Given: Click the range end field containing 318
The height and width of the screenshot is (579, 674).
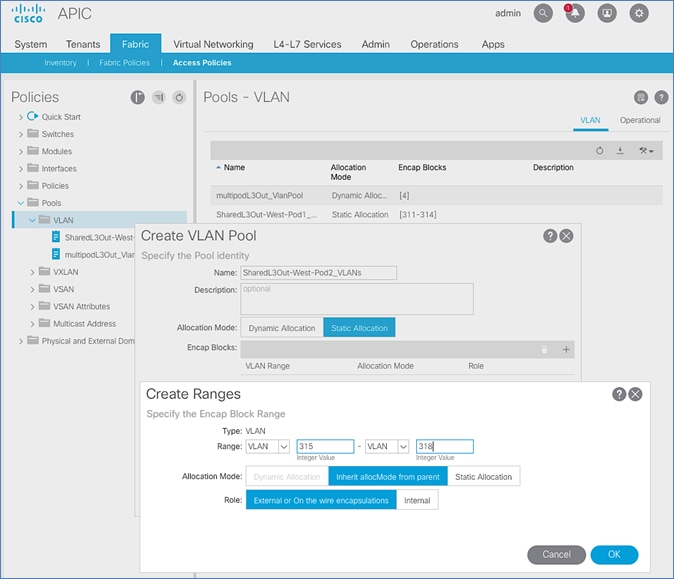Looking at the screenshot, I should (x=444, y=447).
